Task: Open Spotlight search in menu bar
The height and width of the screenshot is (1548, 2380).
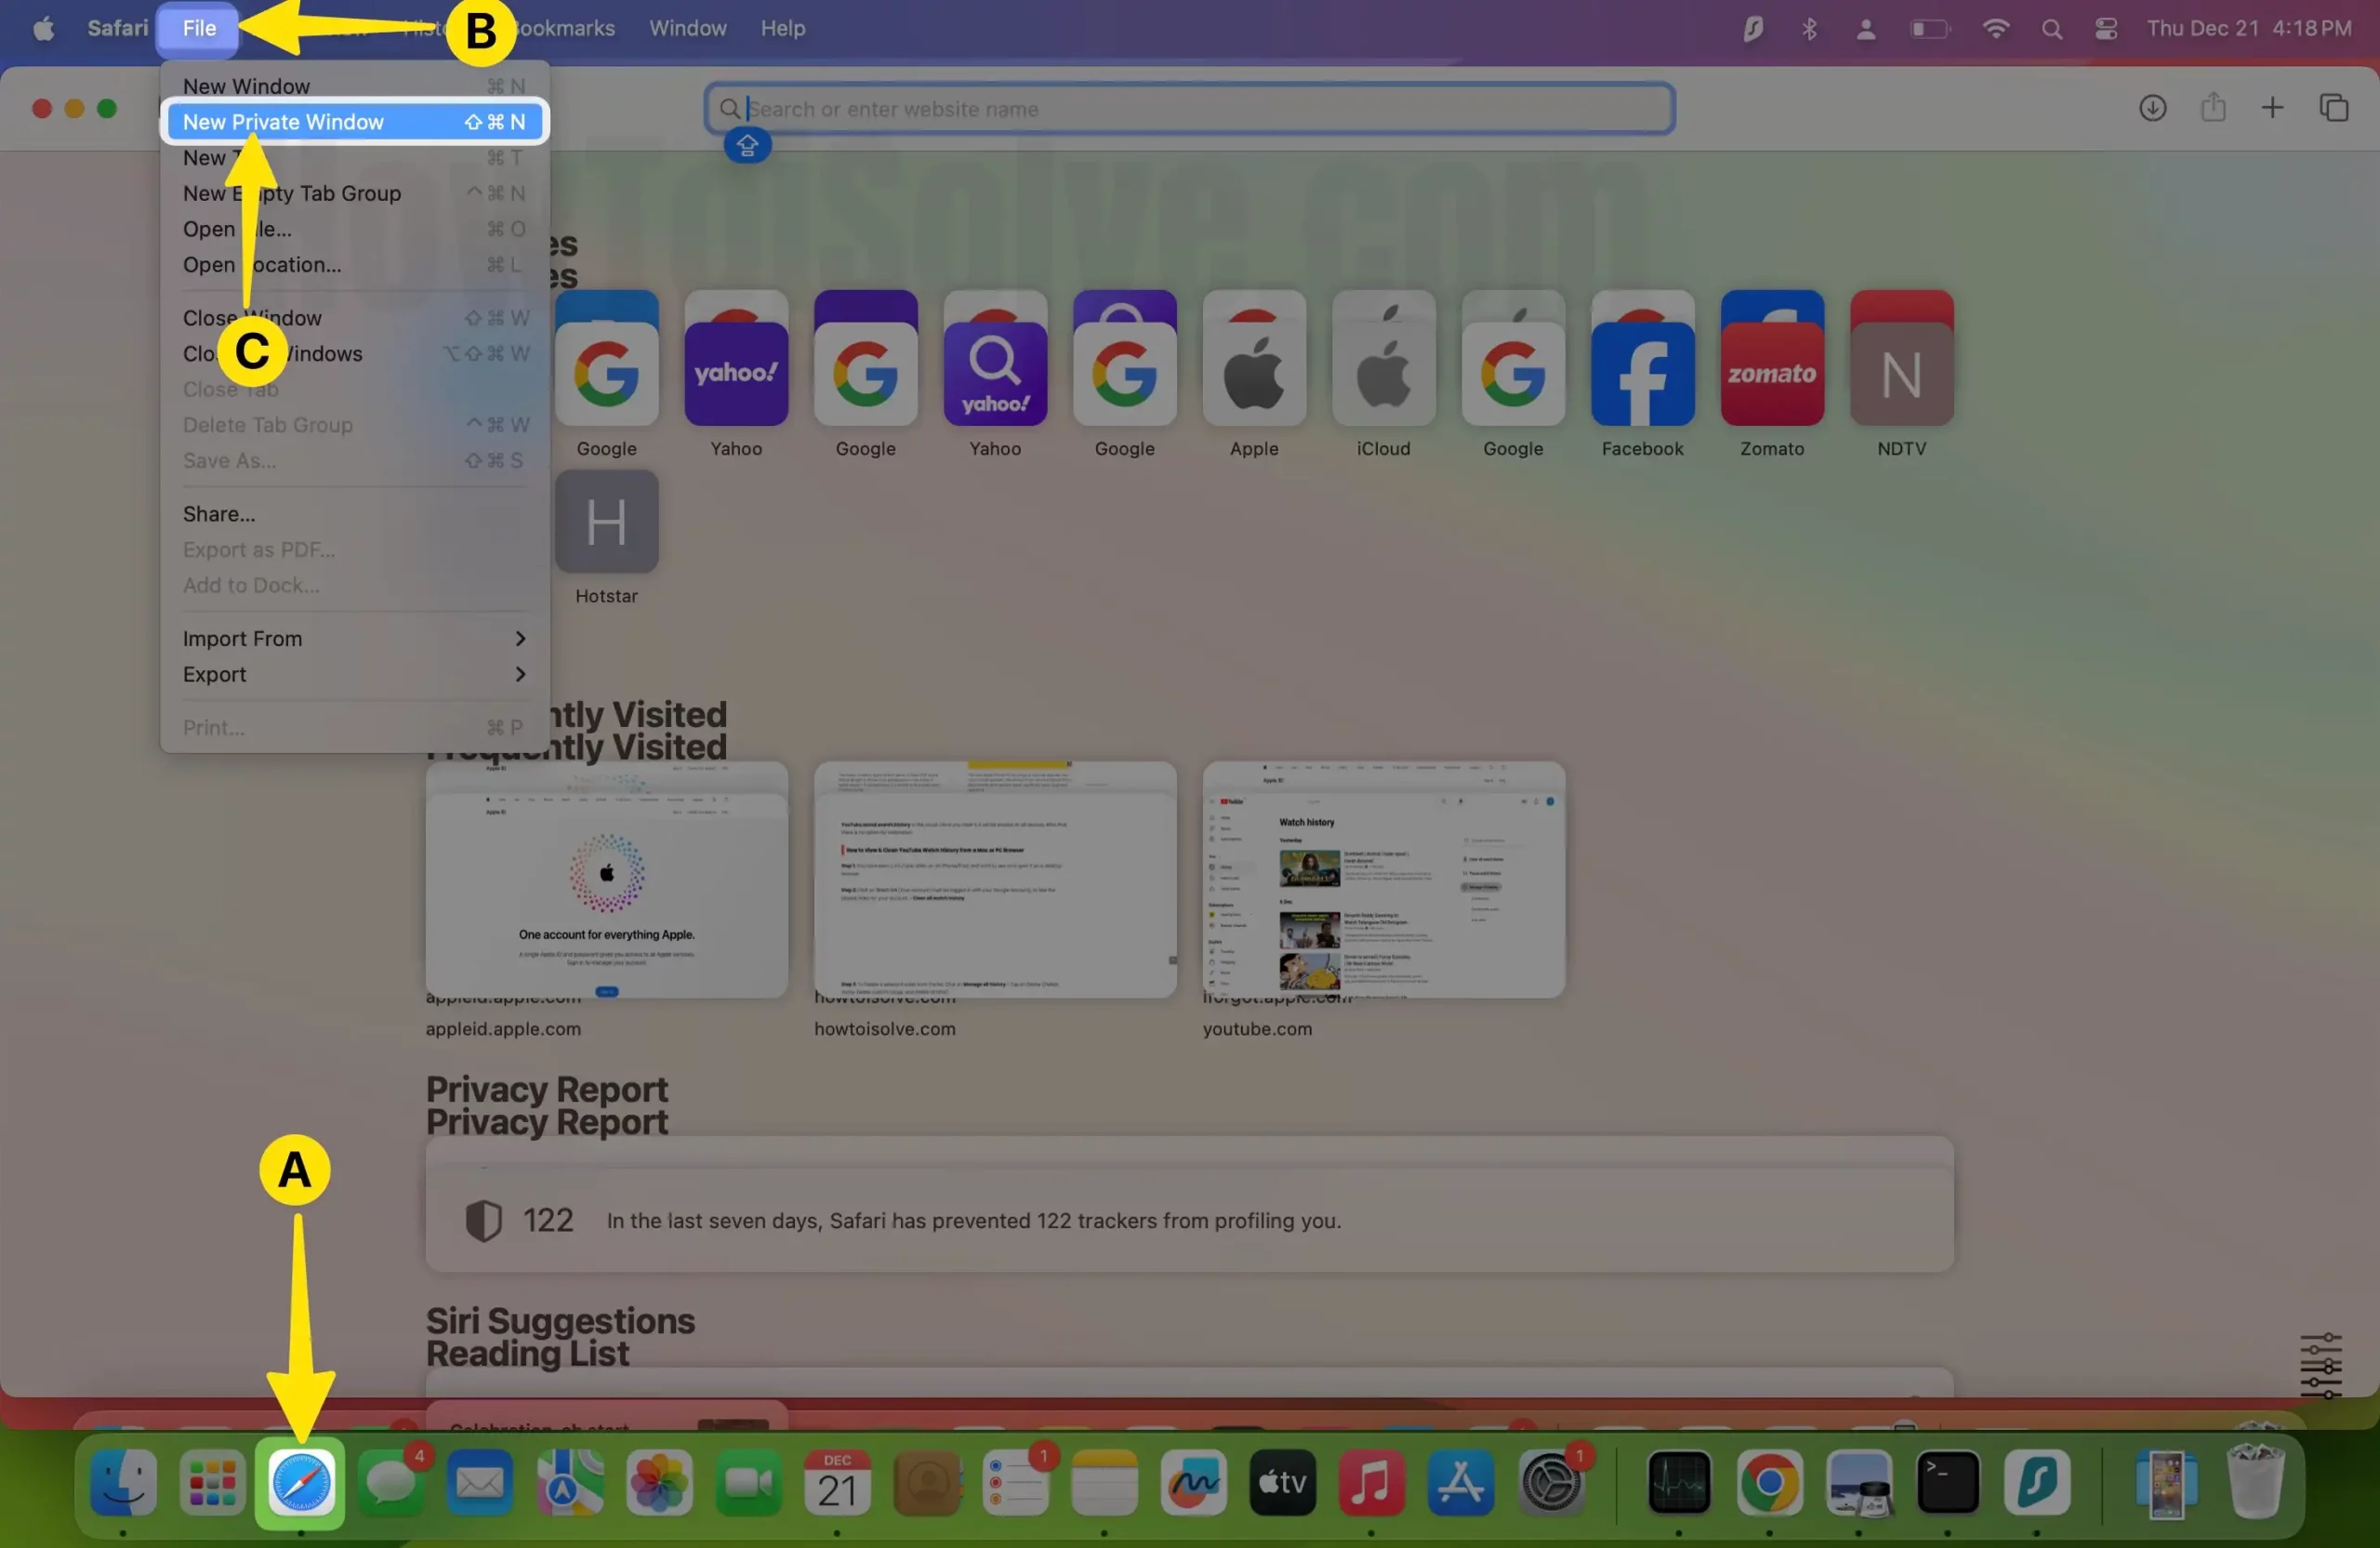Action: click(x=2051, y=29)
